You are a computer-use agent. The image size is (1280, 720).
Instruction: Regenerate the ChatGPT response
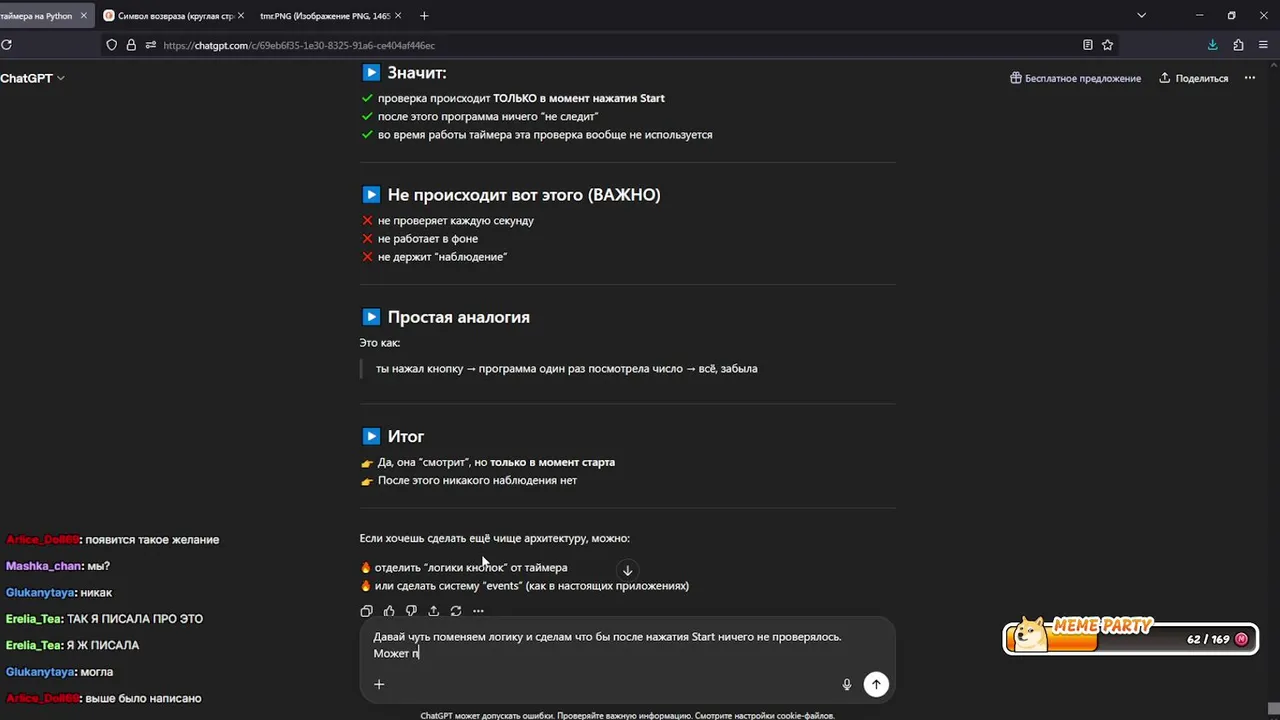(x=456, y=611)
